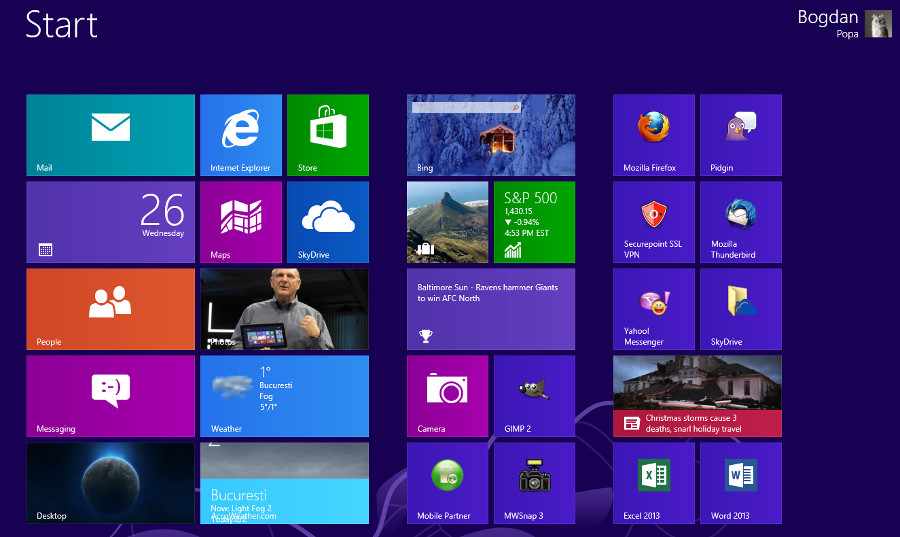Click the Bing search box
The image size is (900, 537).
click(x=466, y=107)
